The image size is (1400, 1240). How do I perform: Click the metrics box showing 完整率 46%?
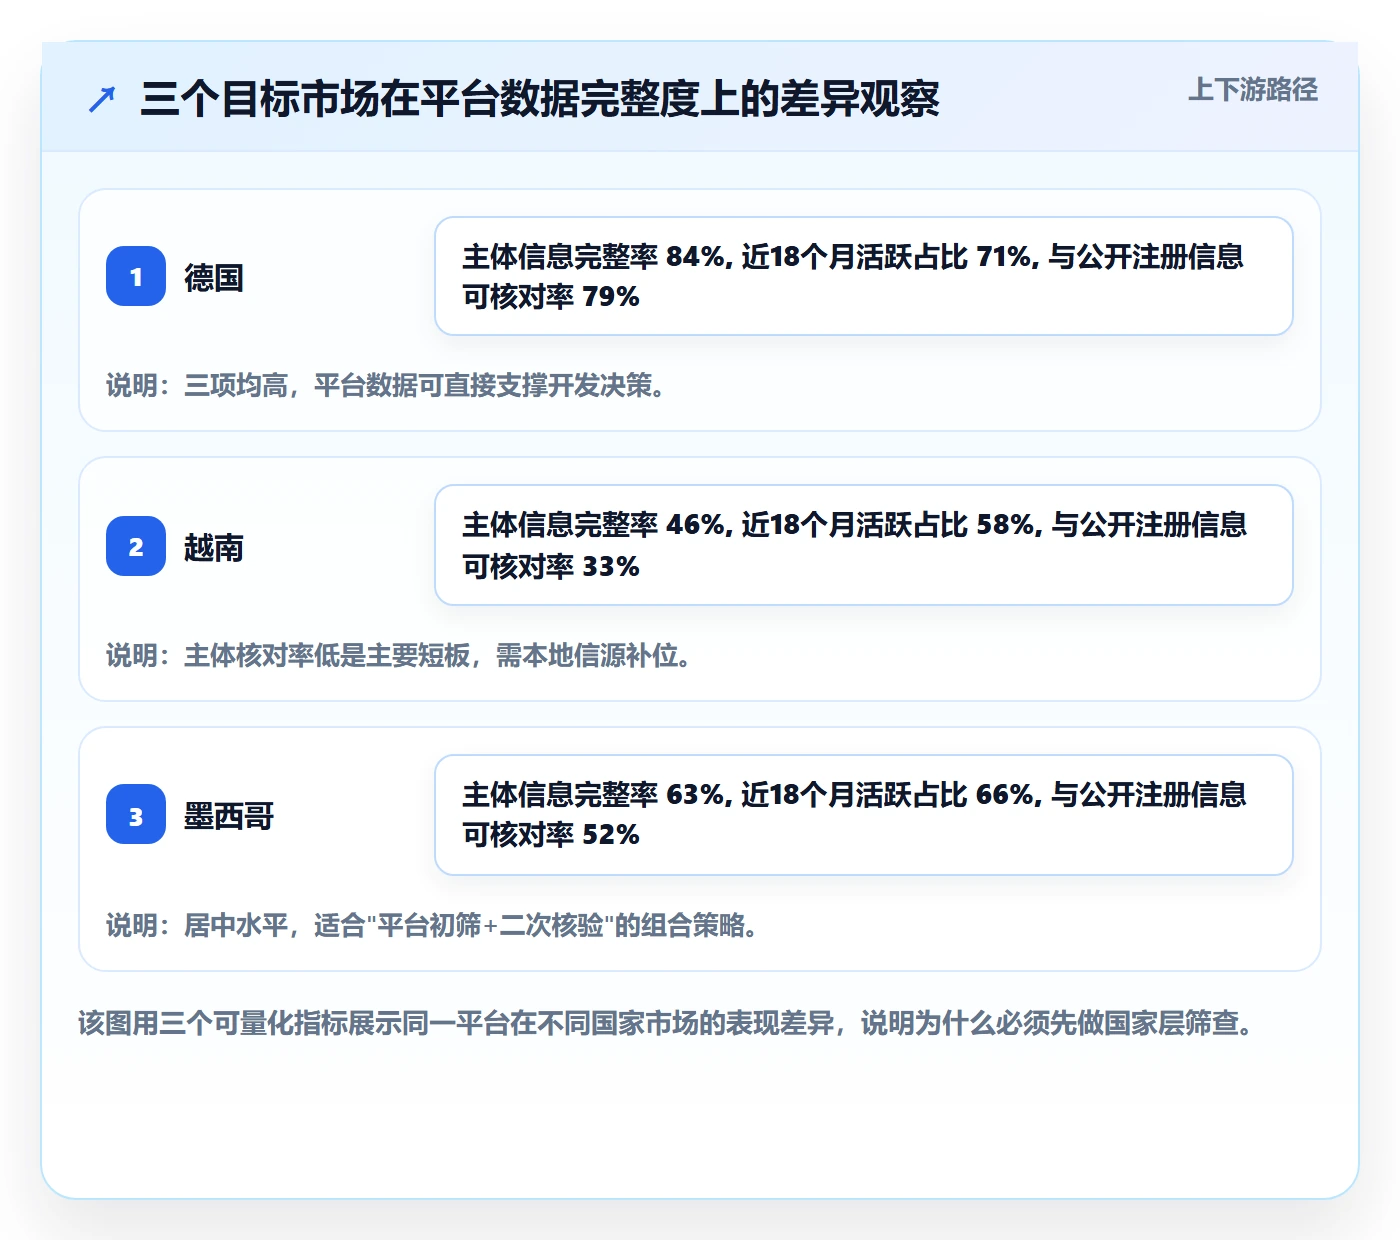click(x=864, y=545)
